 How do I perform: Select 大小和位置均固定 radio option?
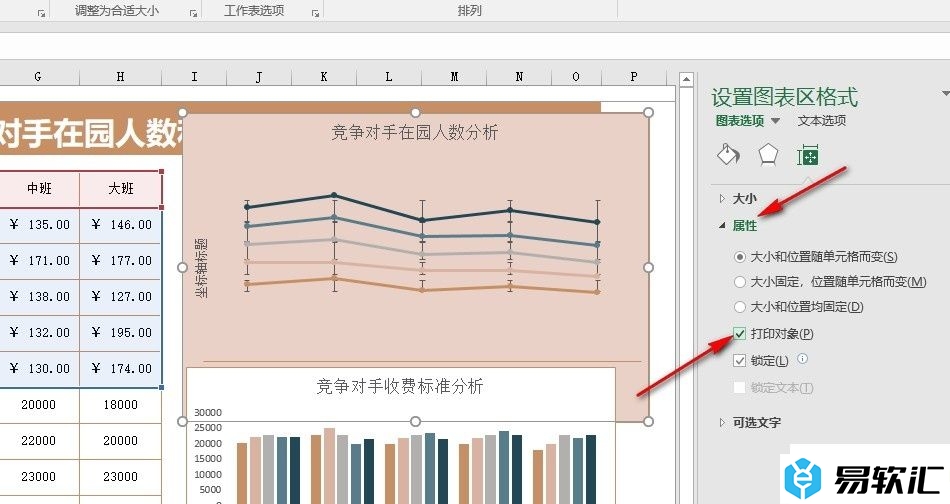739,307
